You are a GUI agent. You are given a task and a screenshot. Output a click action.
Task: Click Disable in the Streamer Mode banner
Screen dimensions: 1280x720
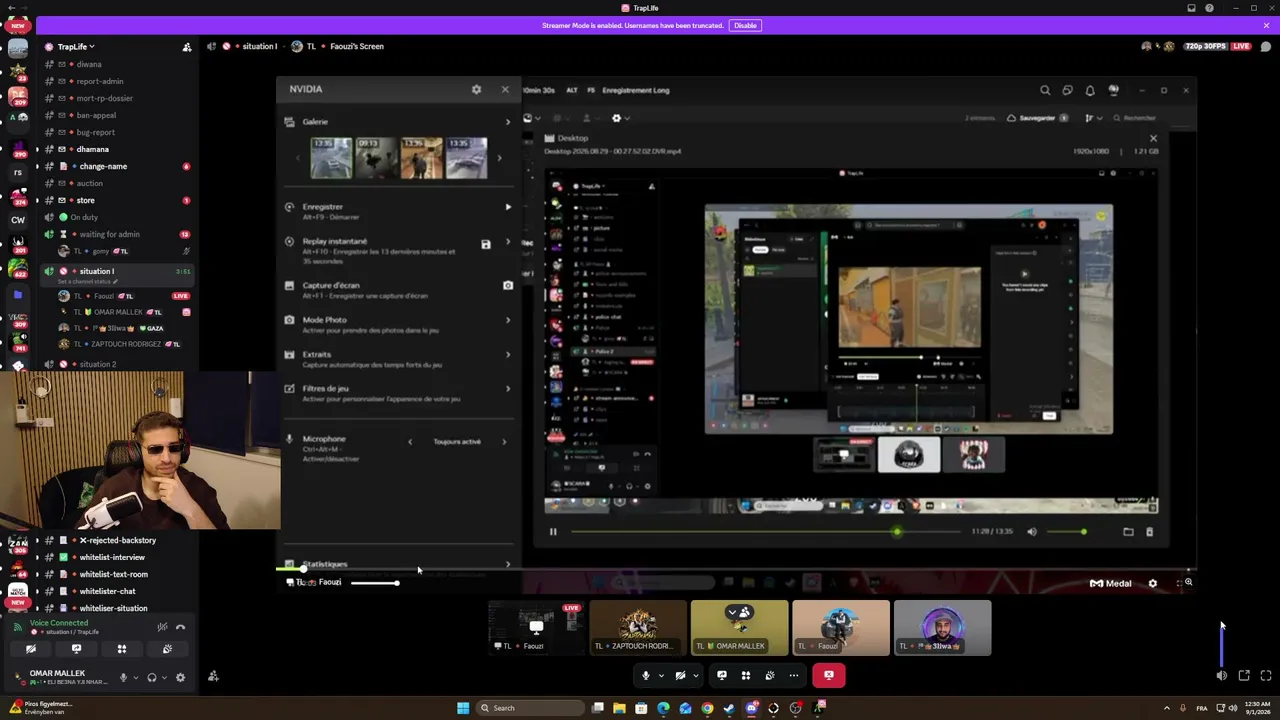pyautogui.click(x=745, y=25)
